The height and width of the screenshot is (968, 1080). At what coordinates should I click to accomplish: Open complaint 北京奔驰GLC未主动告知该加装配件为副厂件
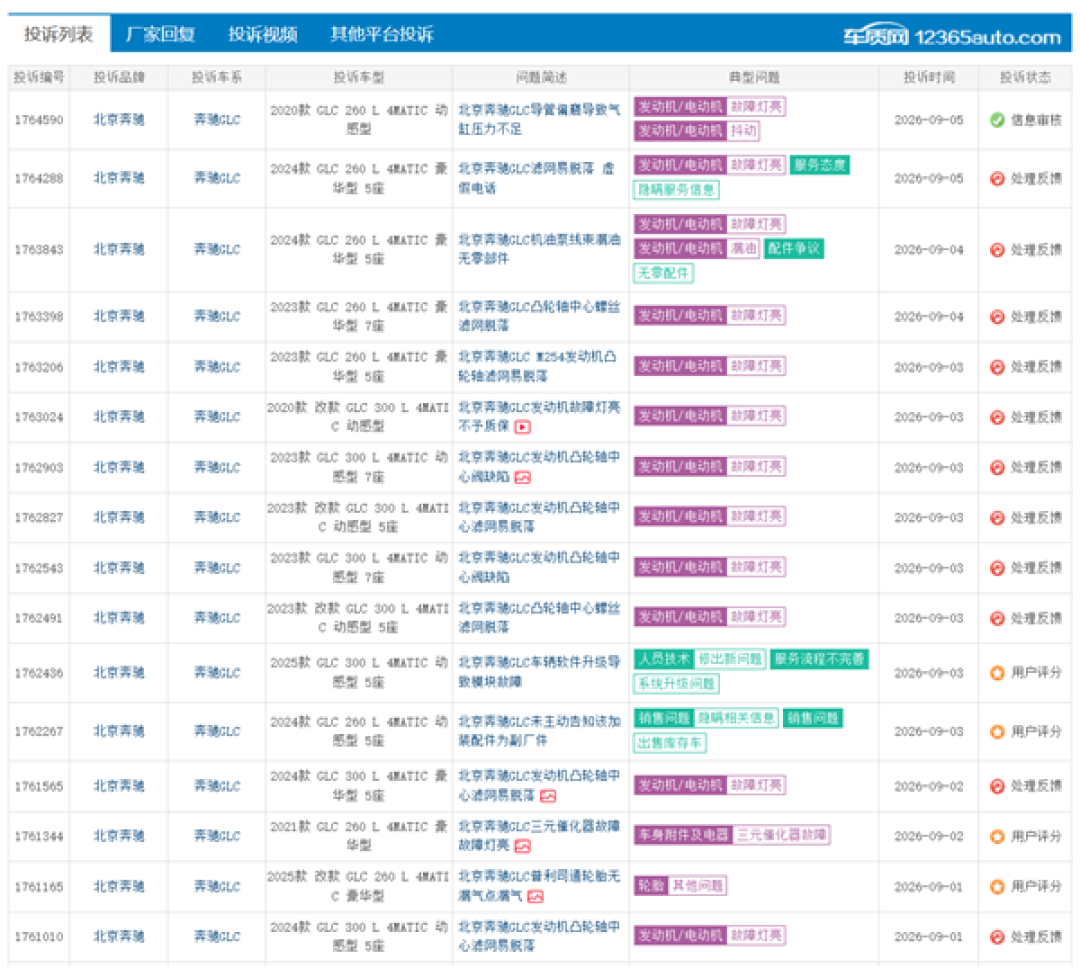point(539,730)
